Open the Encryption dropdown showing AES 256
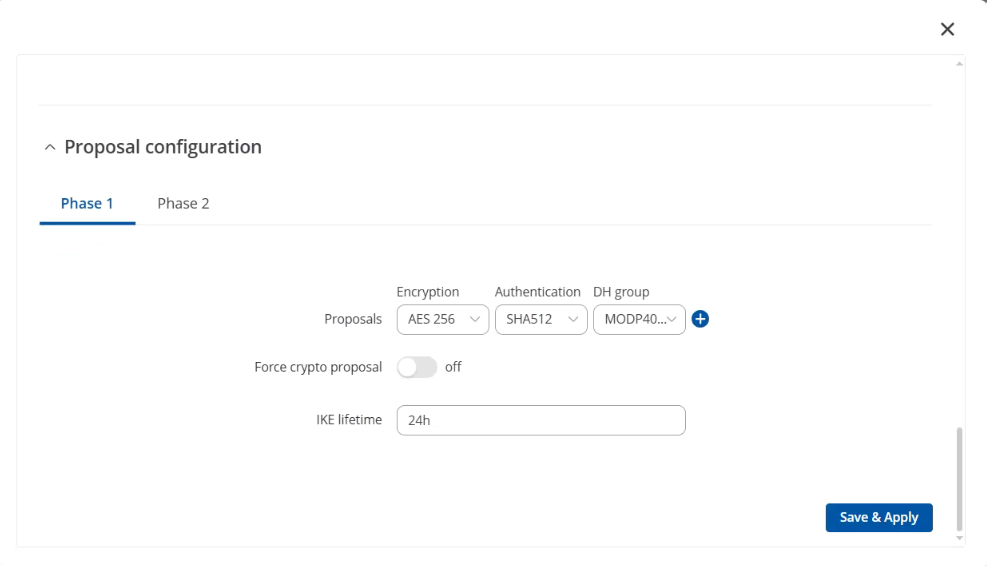 point(443,319)
